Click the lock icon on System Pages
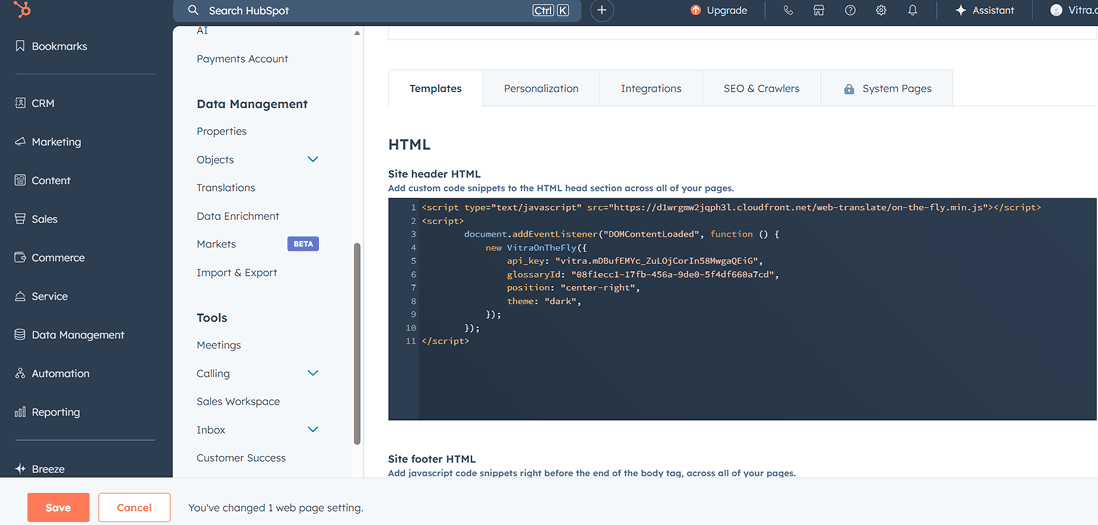1098x525 pixels. click(849, 89)
